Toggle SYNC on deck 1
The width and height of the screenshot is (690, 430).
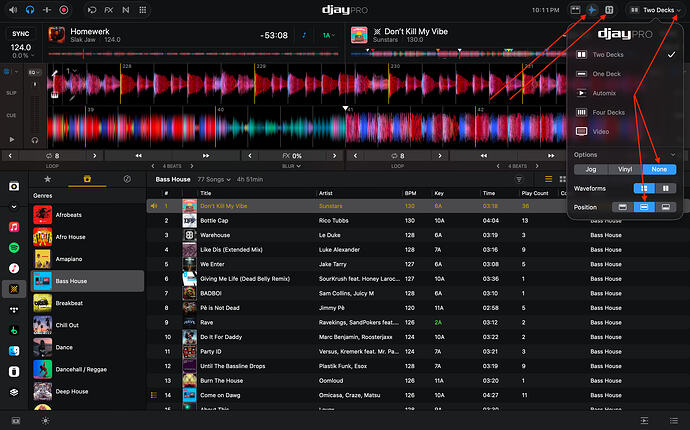click(21, 33)
